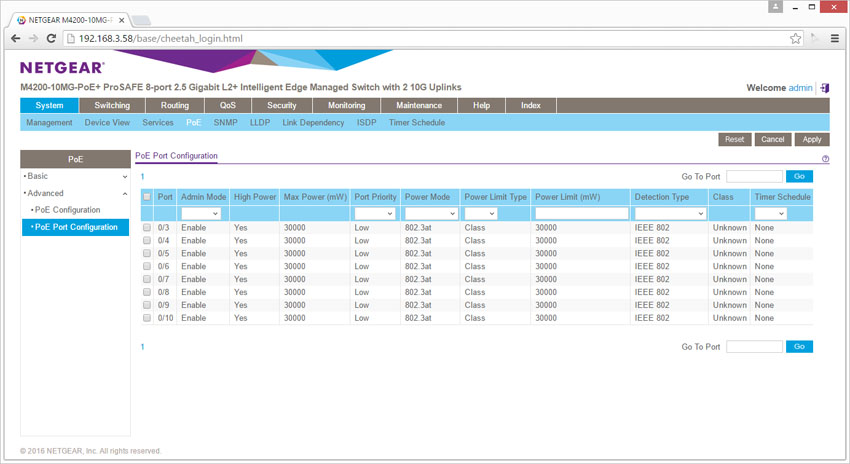Click the top Go button
This screenshot has height=464, width=850.
point(799,176)
